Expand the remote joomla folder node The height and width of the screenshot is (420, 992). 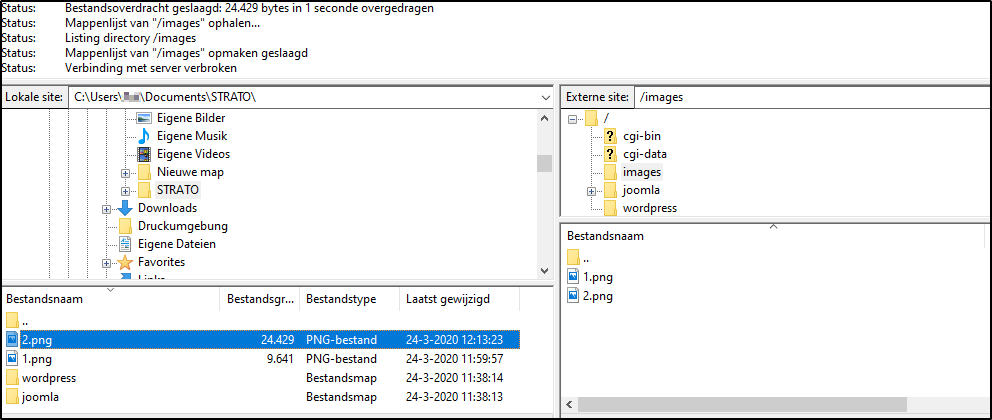click(x=591, y=190)
